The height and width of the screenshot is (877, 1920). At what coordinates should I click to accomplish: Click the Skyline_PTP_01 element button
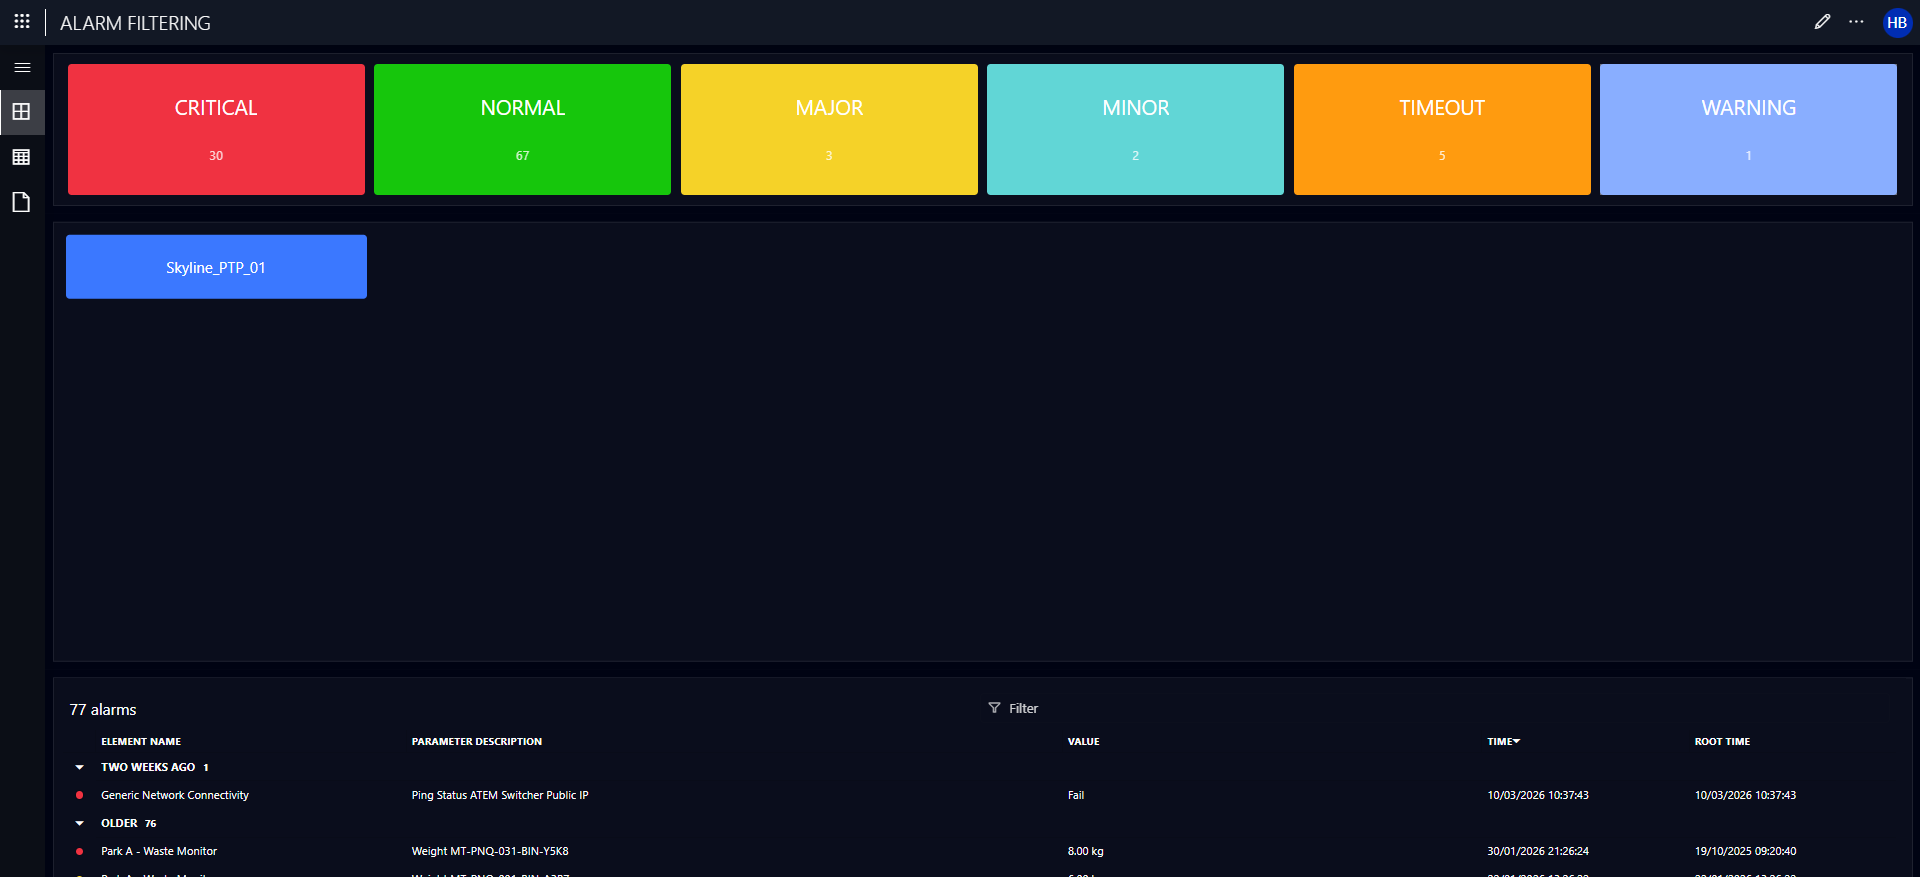tap(216, 267)
